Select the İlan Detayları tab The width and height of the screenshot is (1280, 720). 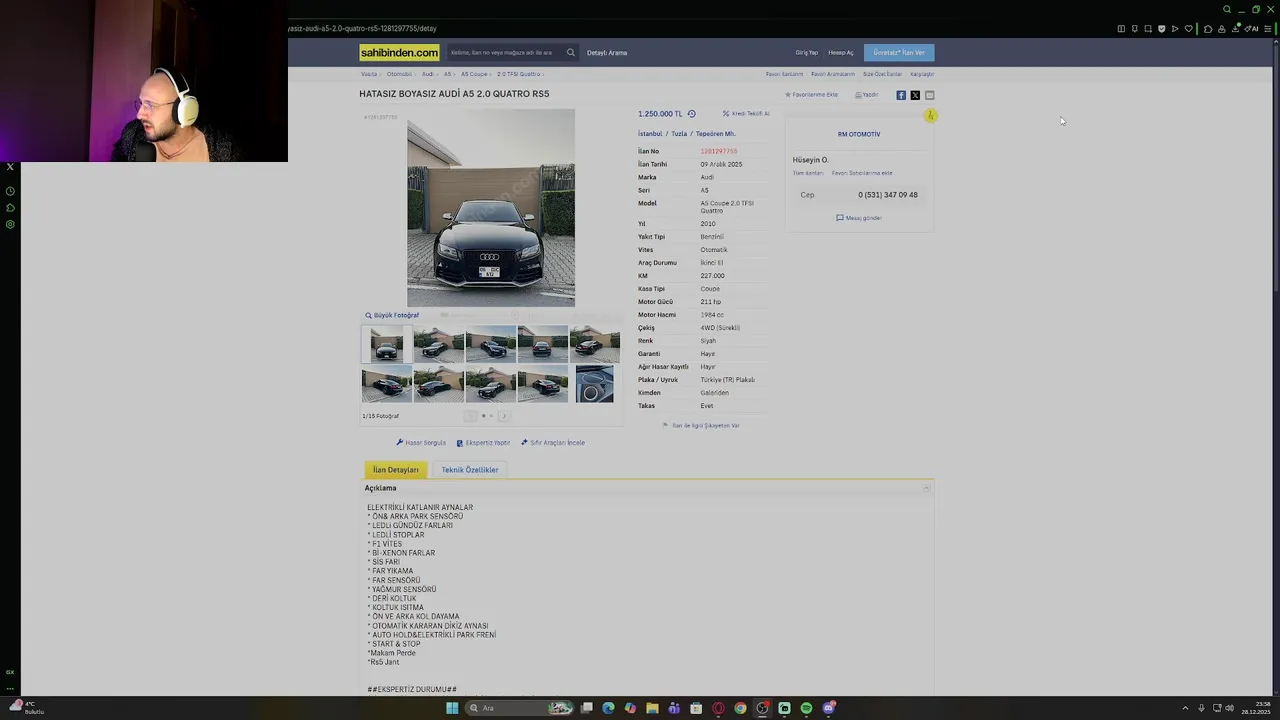396,470
